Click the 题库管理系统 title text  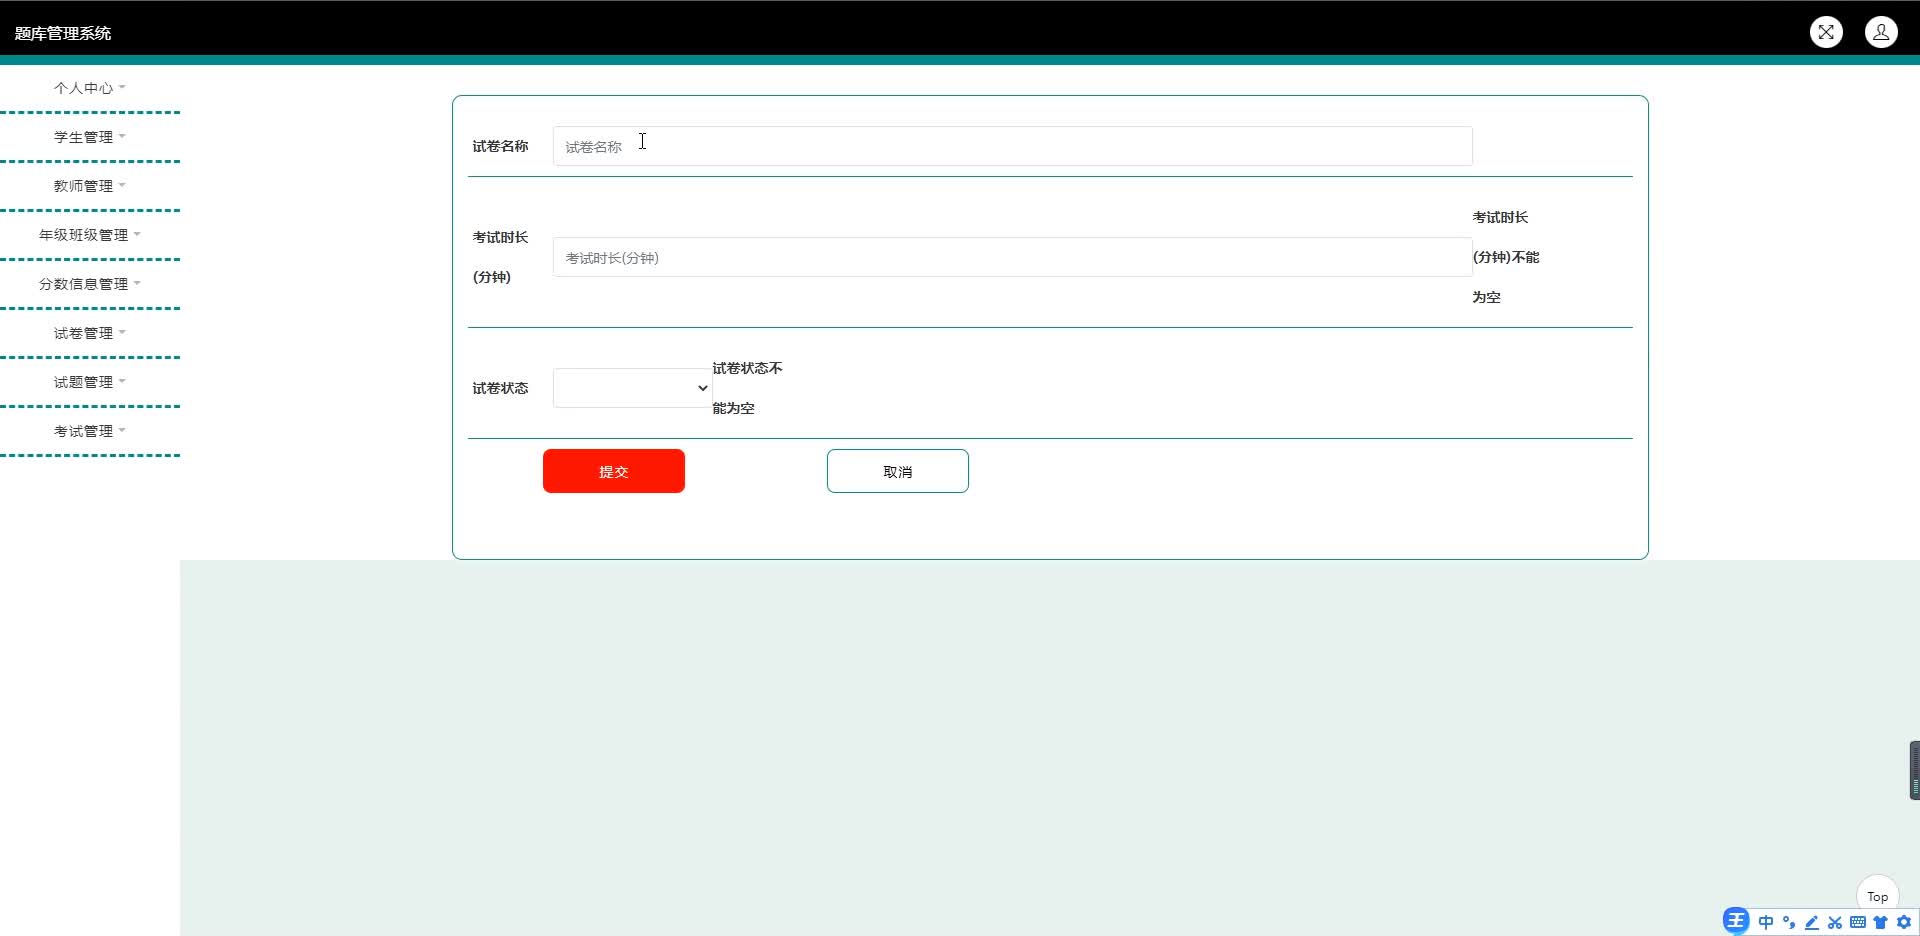click(63, 33)
